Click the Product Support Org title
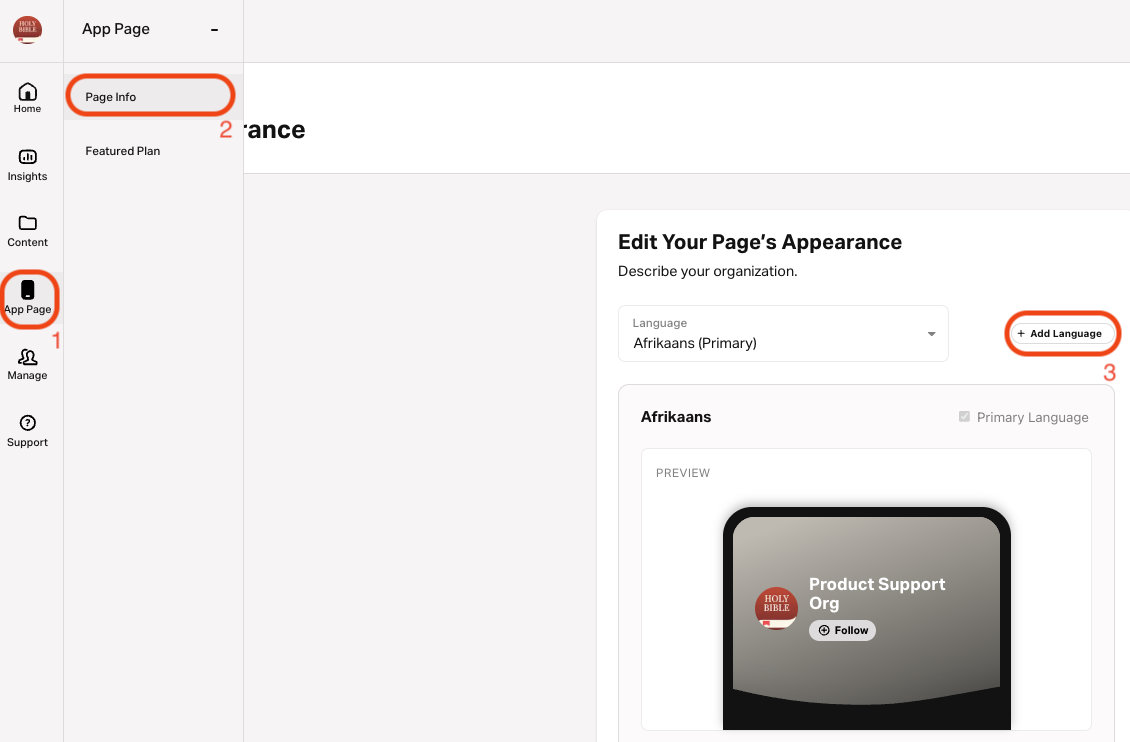Screen dimensions: 1130x742 876,594
